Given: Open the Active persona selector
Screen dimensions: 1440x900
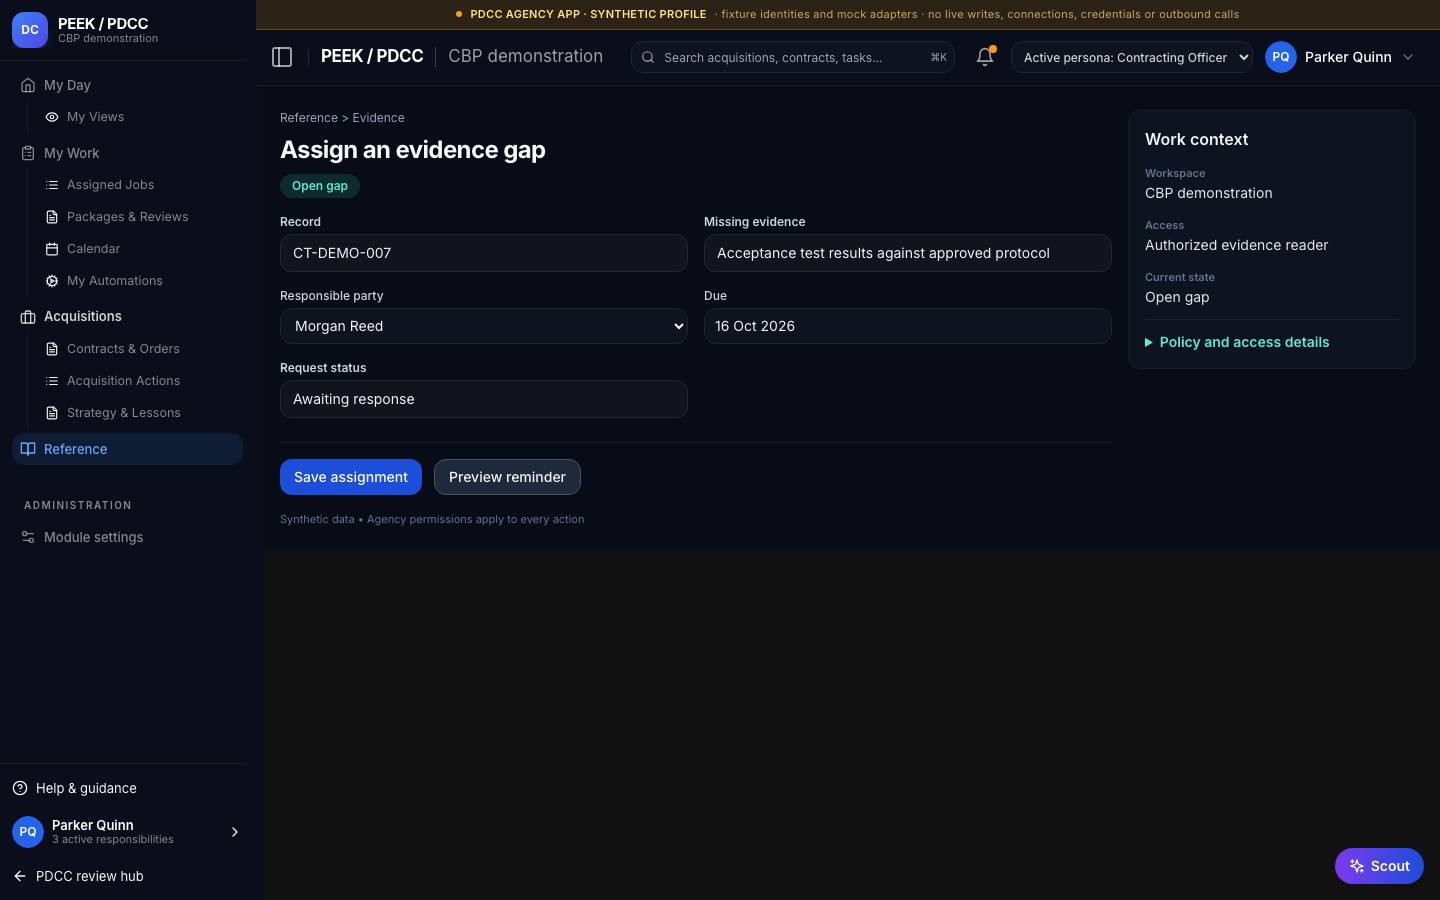Looking at the screenshot, I should [1132, 57].
